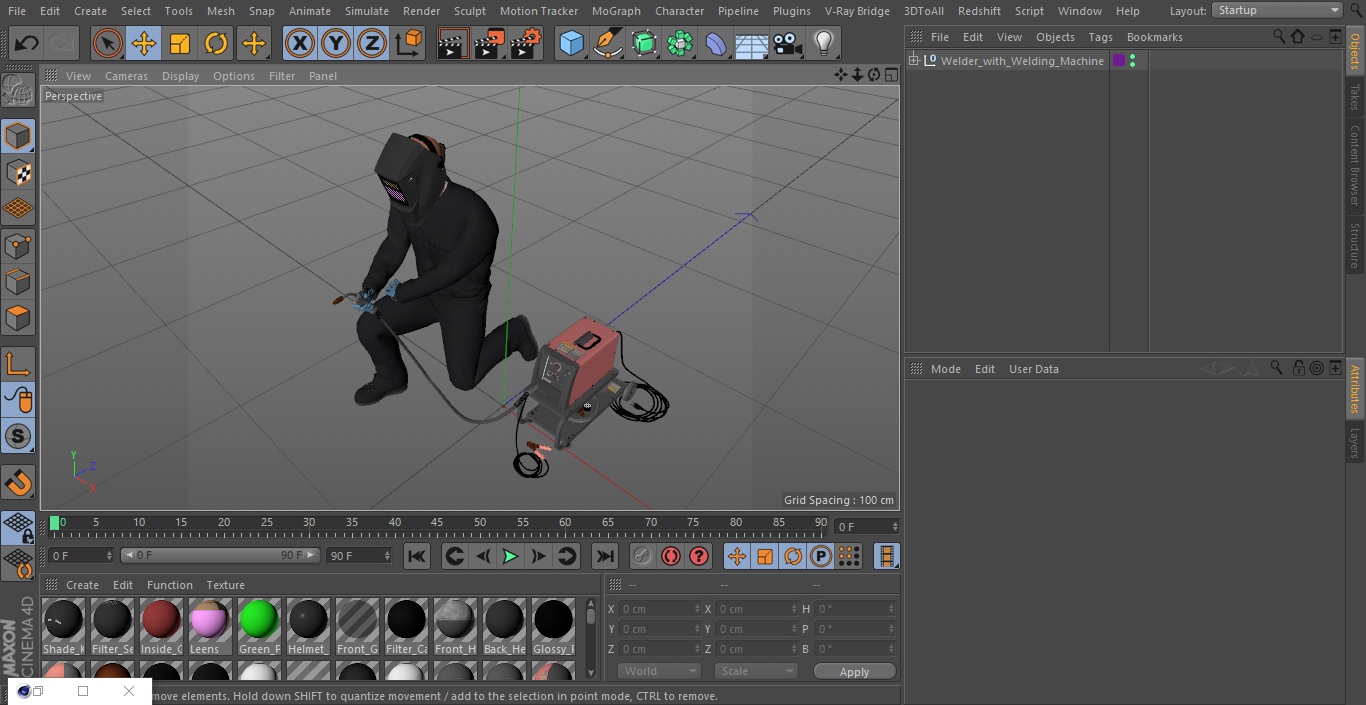1366x705 pixels.
Task: Switch to Polygons mode
Action: pyautogui.click(x=18, y=318)
